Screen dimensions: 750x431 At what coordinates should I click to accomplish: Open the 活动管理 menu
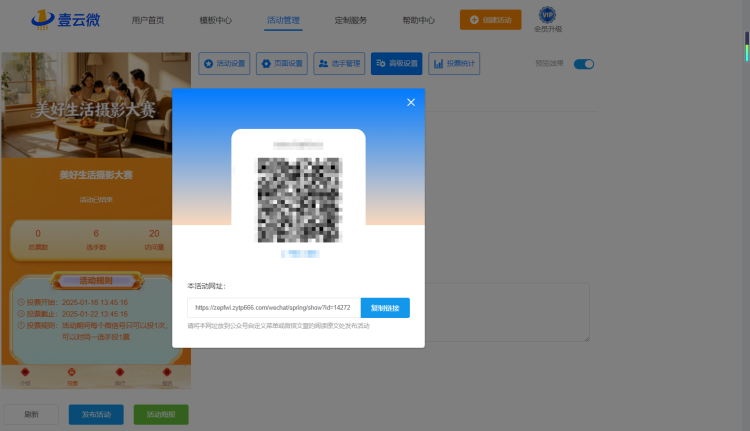283,20
